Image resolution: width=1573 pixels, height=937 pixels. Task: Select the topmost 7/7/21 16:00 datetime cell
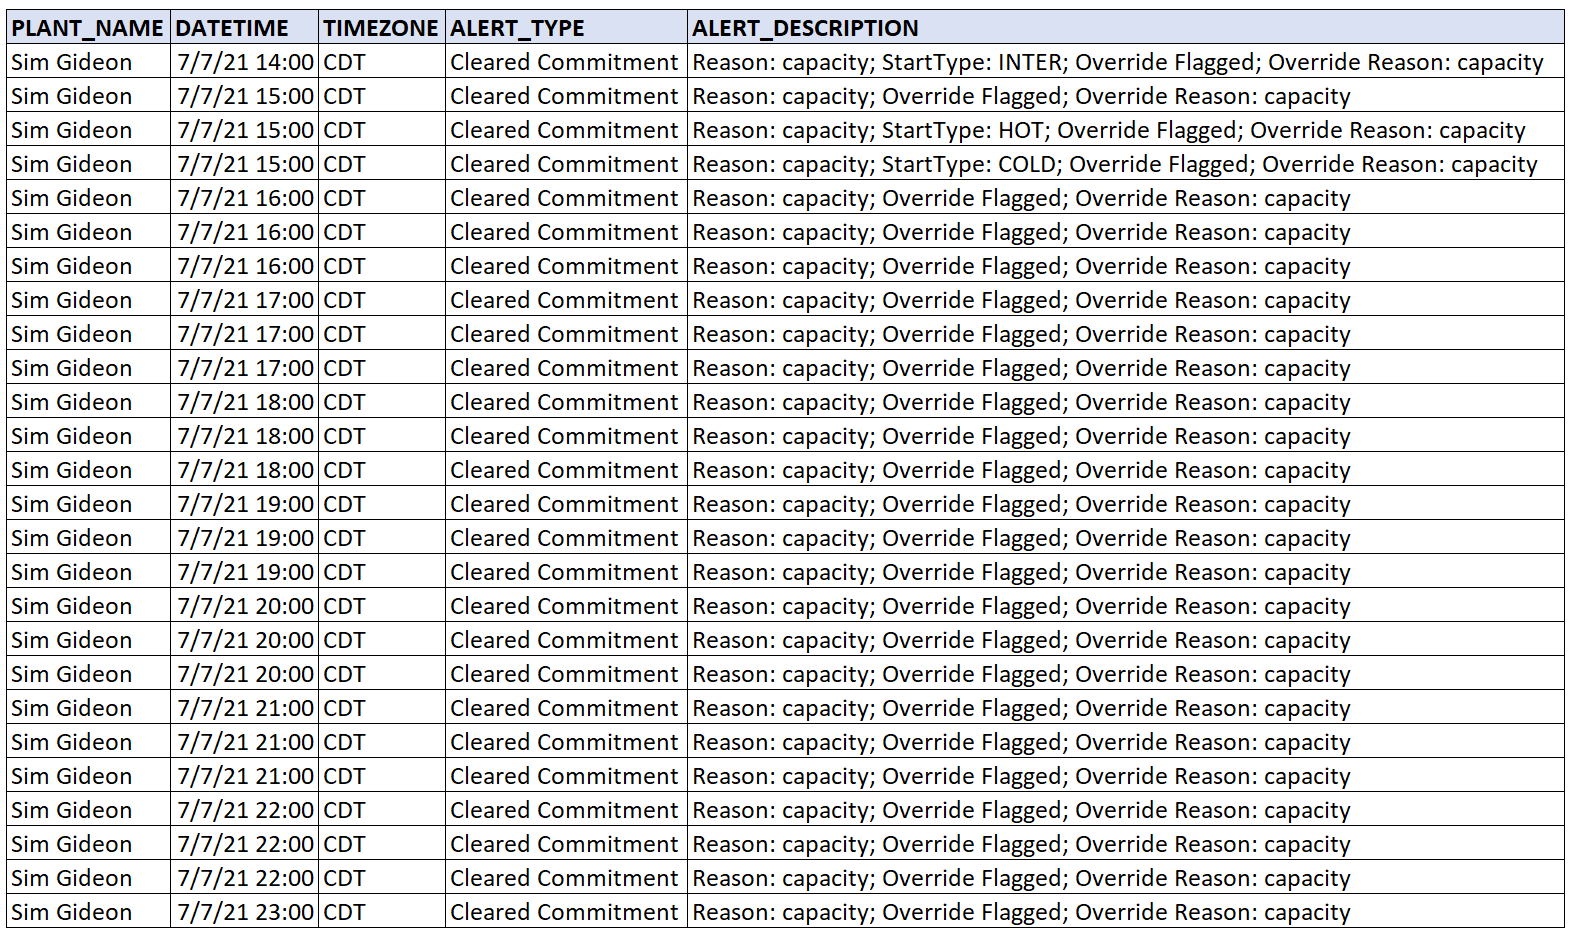coord(245,198)
